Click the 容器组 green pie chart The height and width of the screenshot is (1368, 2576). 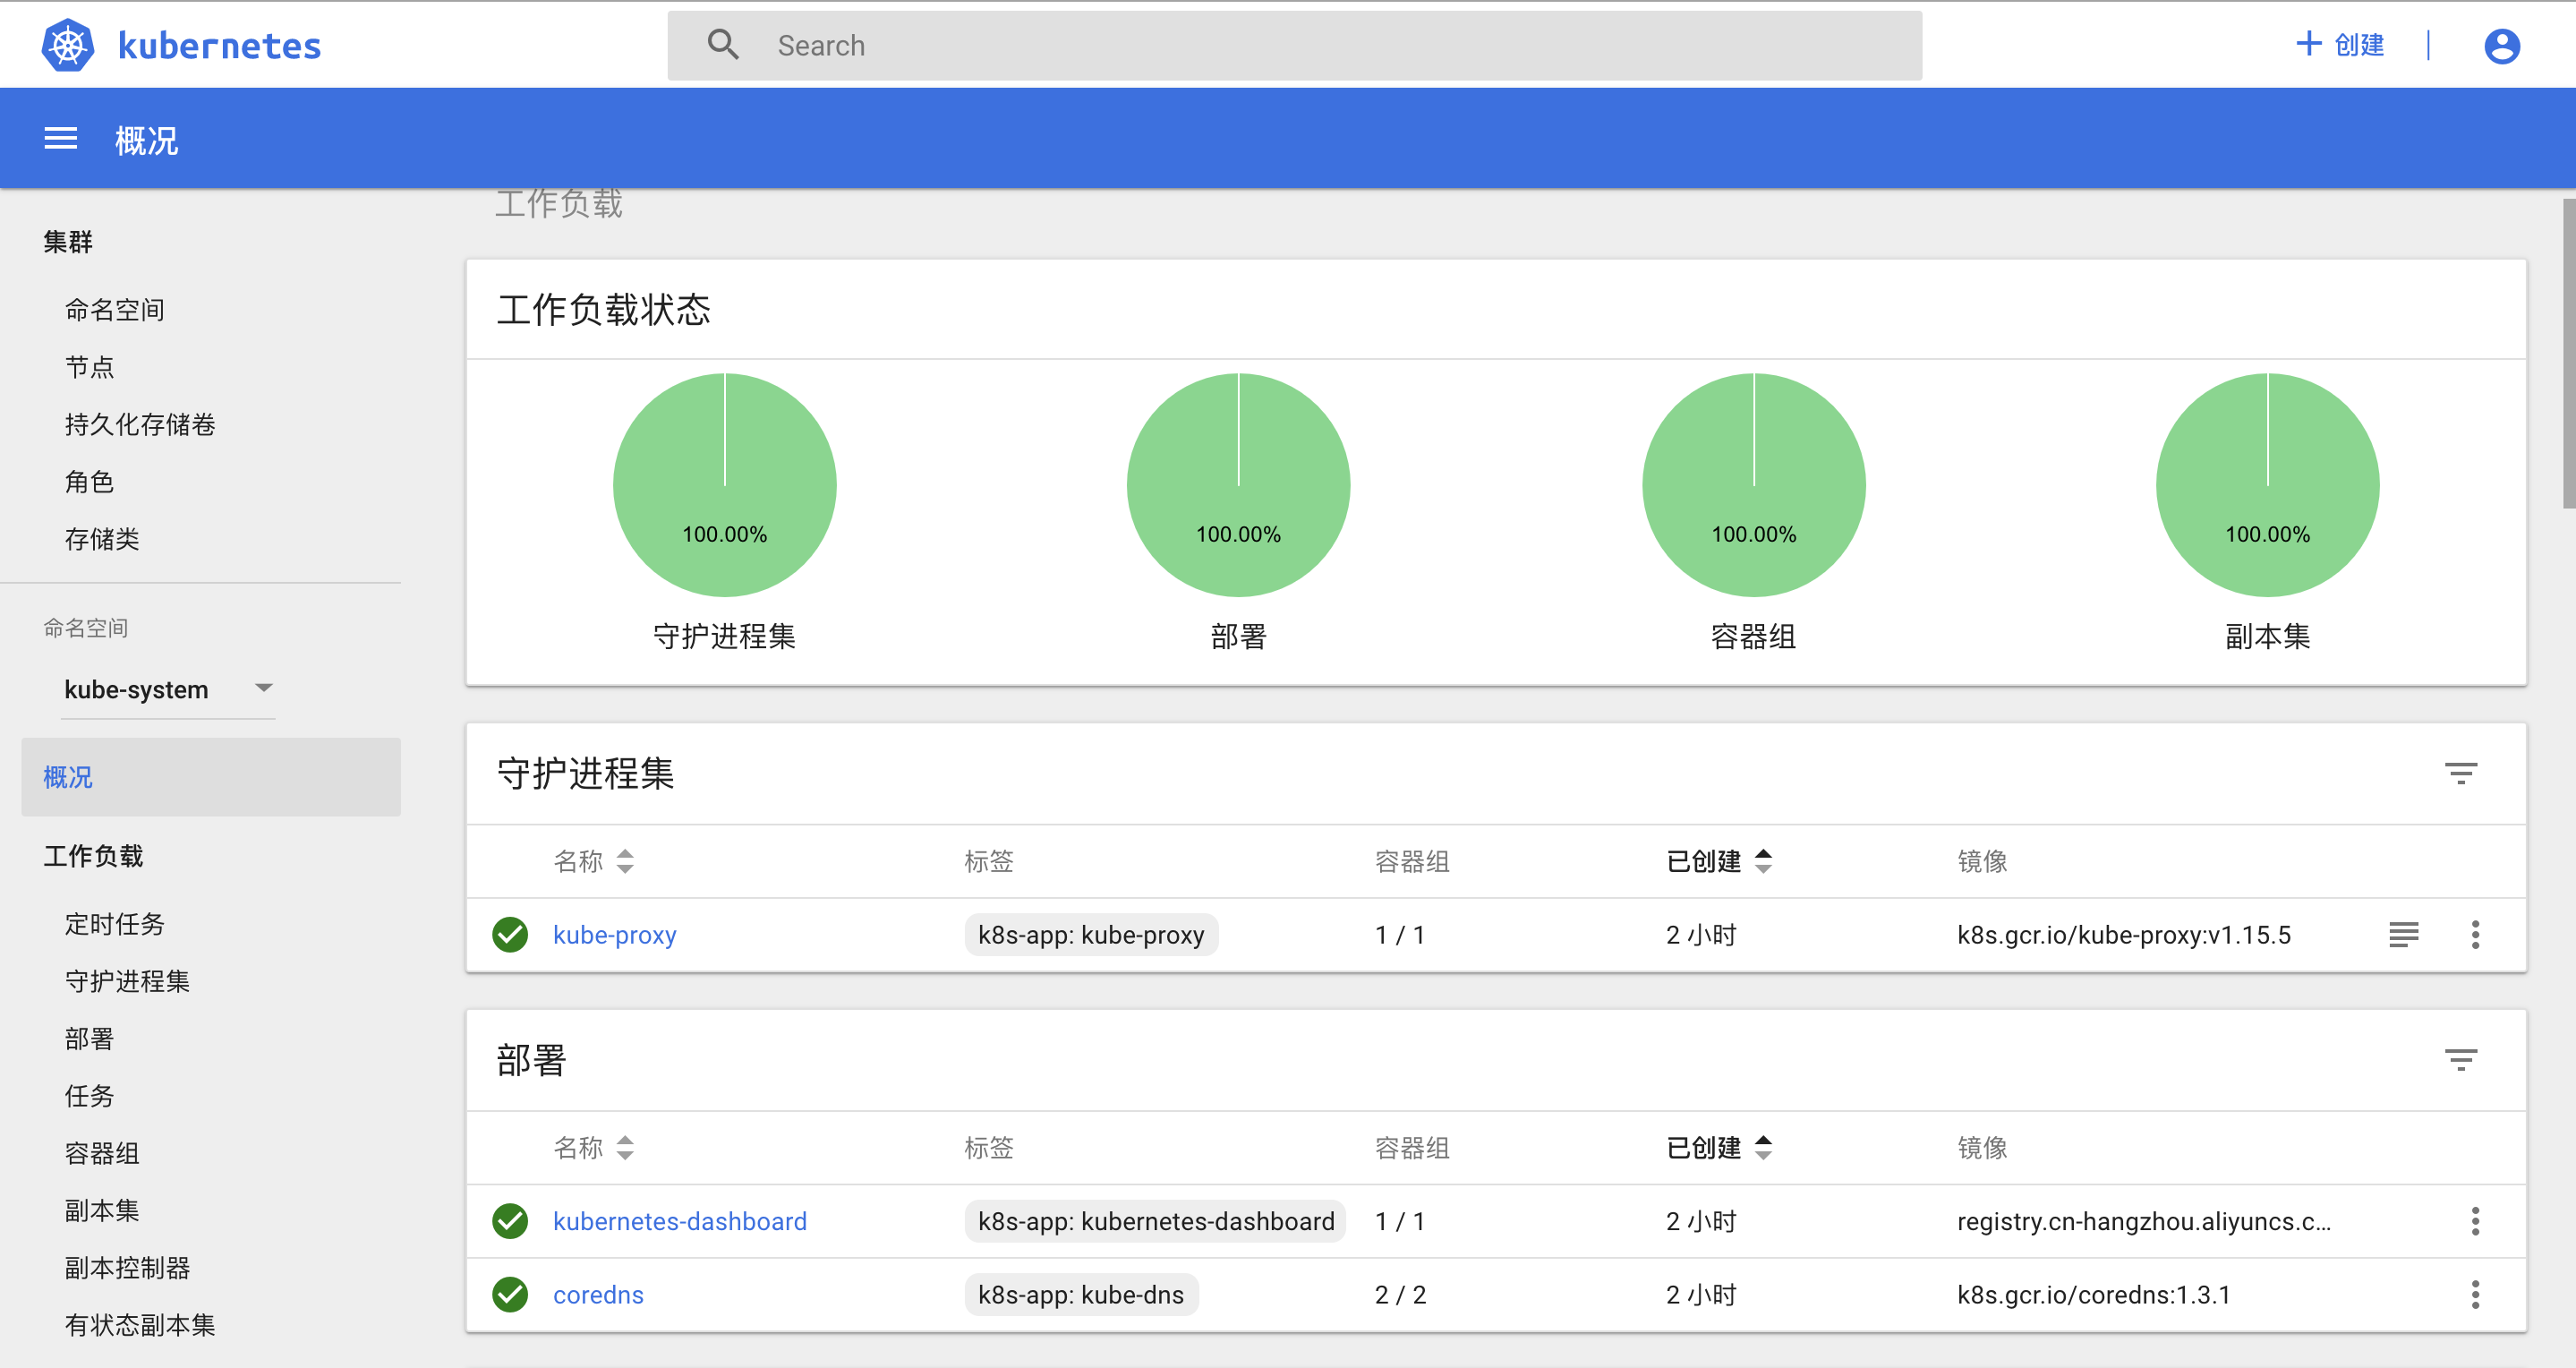1753,485
